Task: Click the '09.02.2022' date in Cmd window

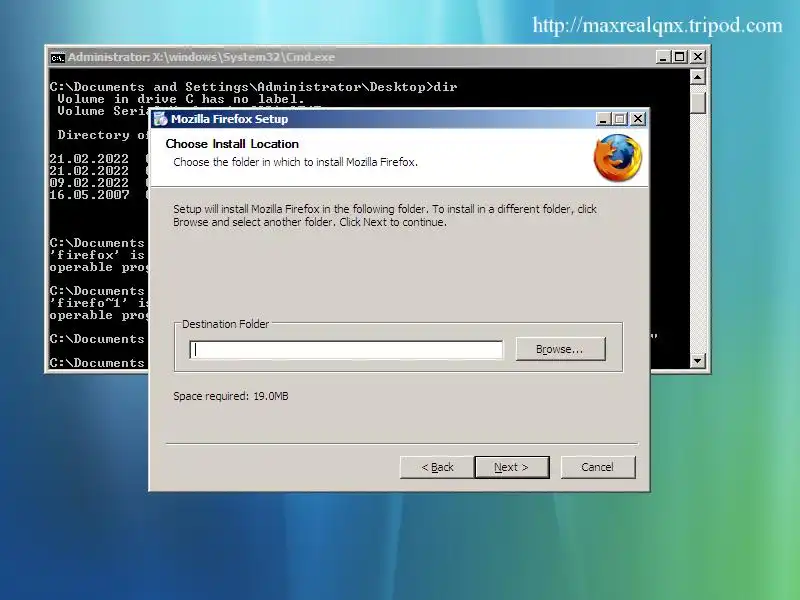Action: (x=89, y=183)
